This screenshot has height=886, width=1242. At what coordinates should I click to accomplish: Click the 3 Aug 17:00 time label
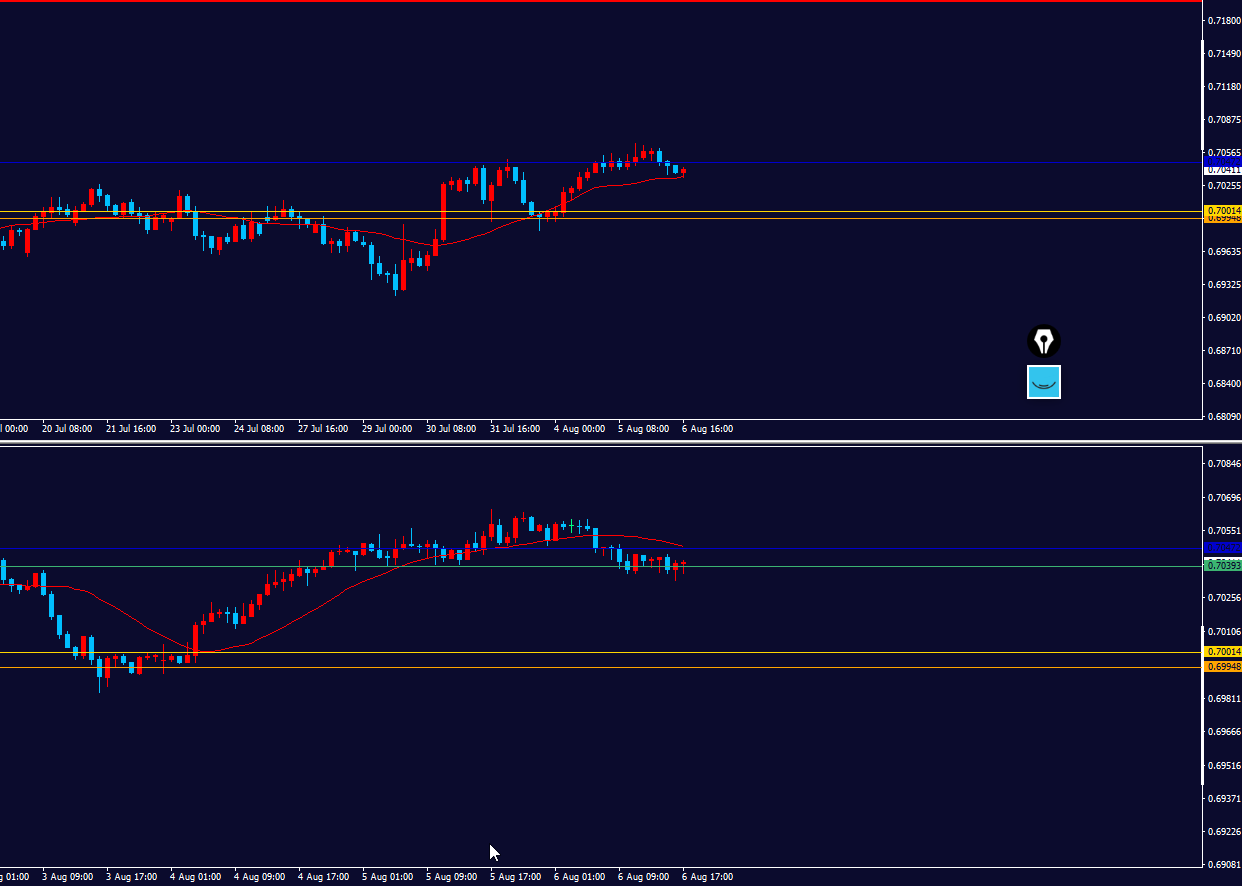(131, 877)
